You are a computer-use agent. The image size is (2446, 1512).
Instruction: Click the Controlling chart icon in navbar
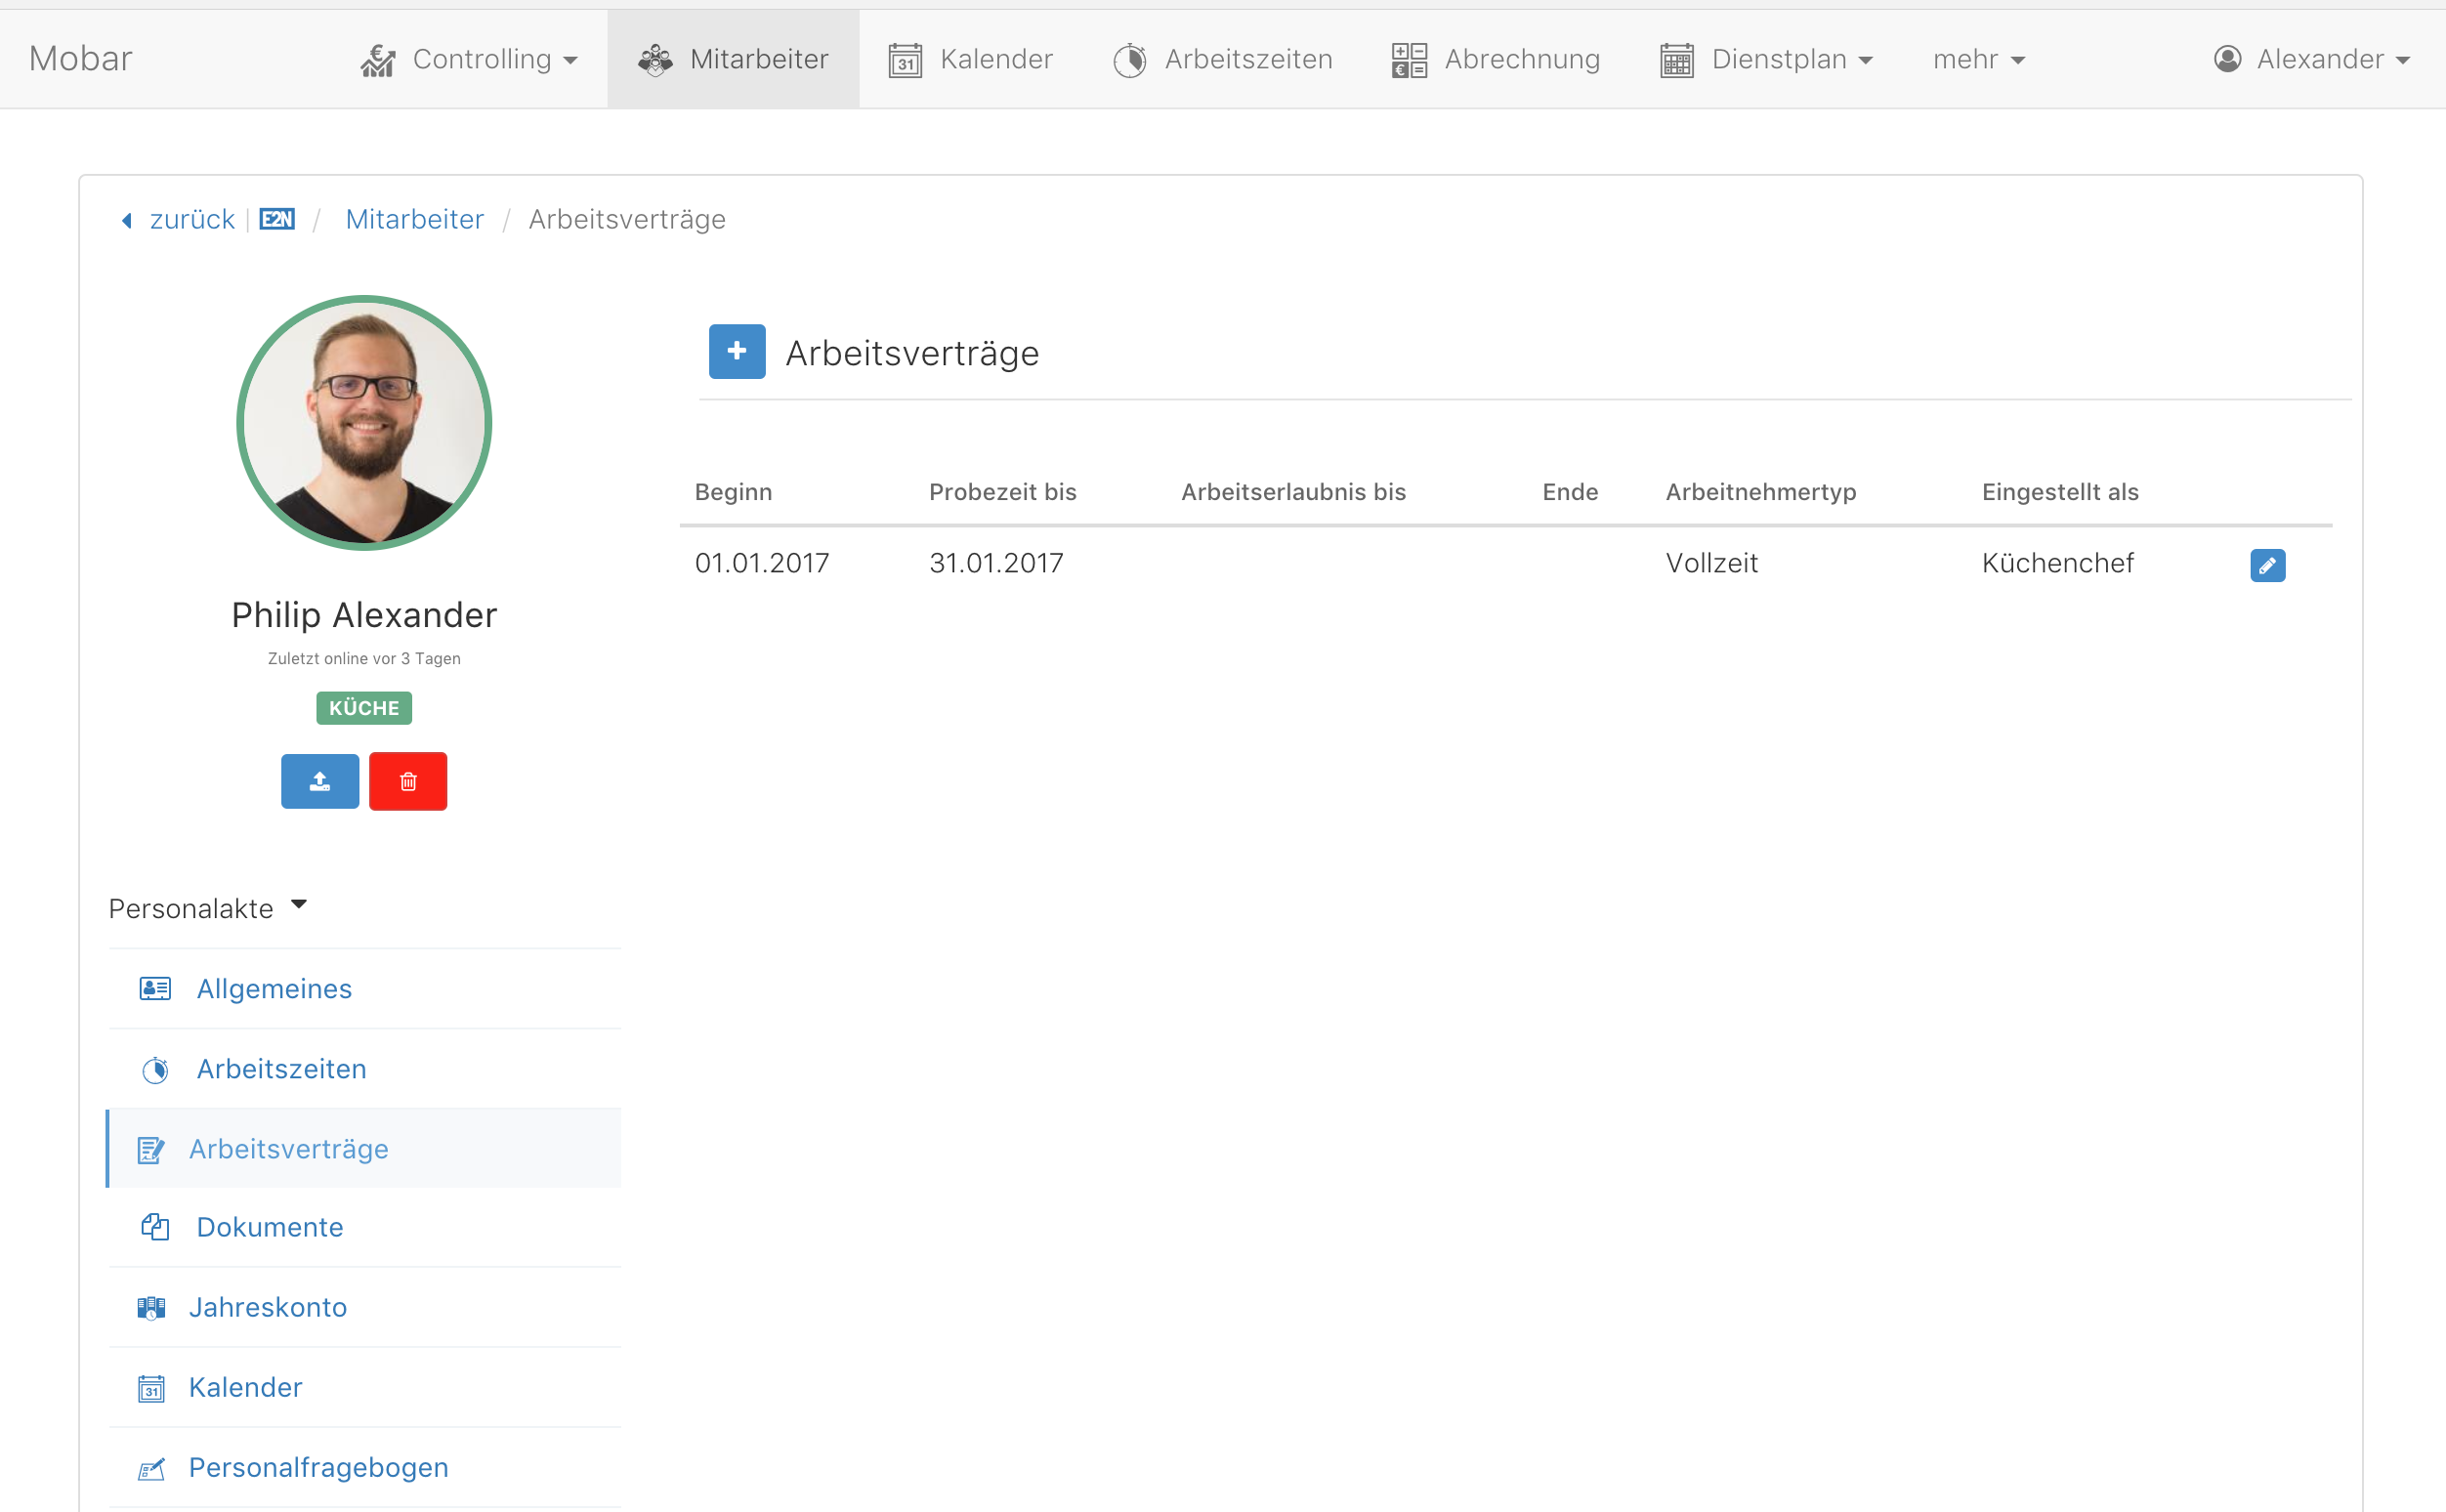pos(378,60)
